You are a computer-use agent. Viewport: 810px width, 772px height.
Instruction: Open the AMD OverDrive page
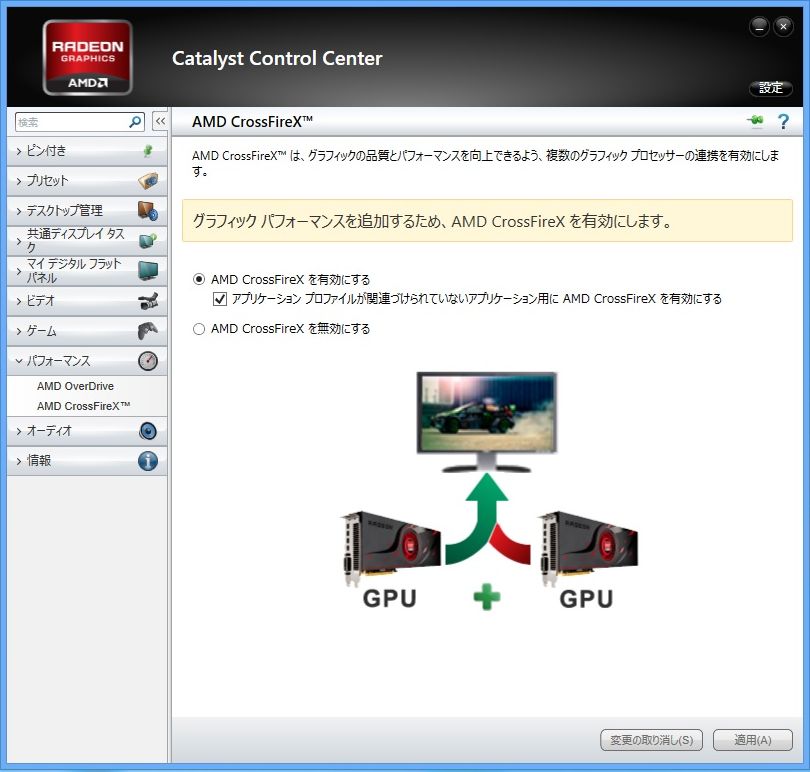click(75, 387)
